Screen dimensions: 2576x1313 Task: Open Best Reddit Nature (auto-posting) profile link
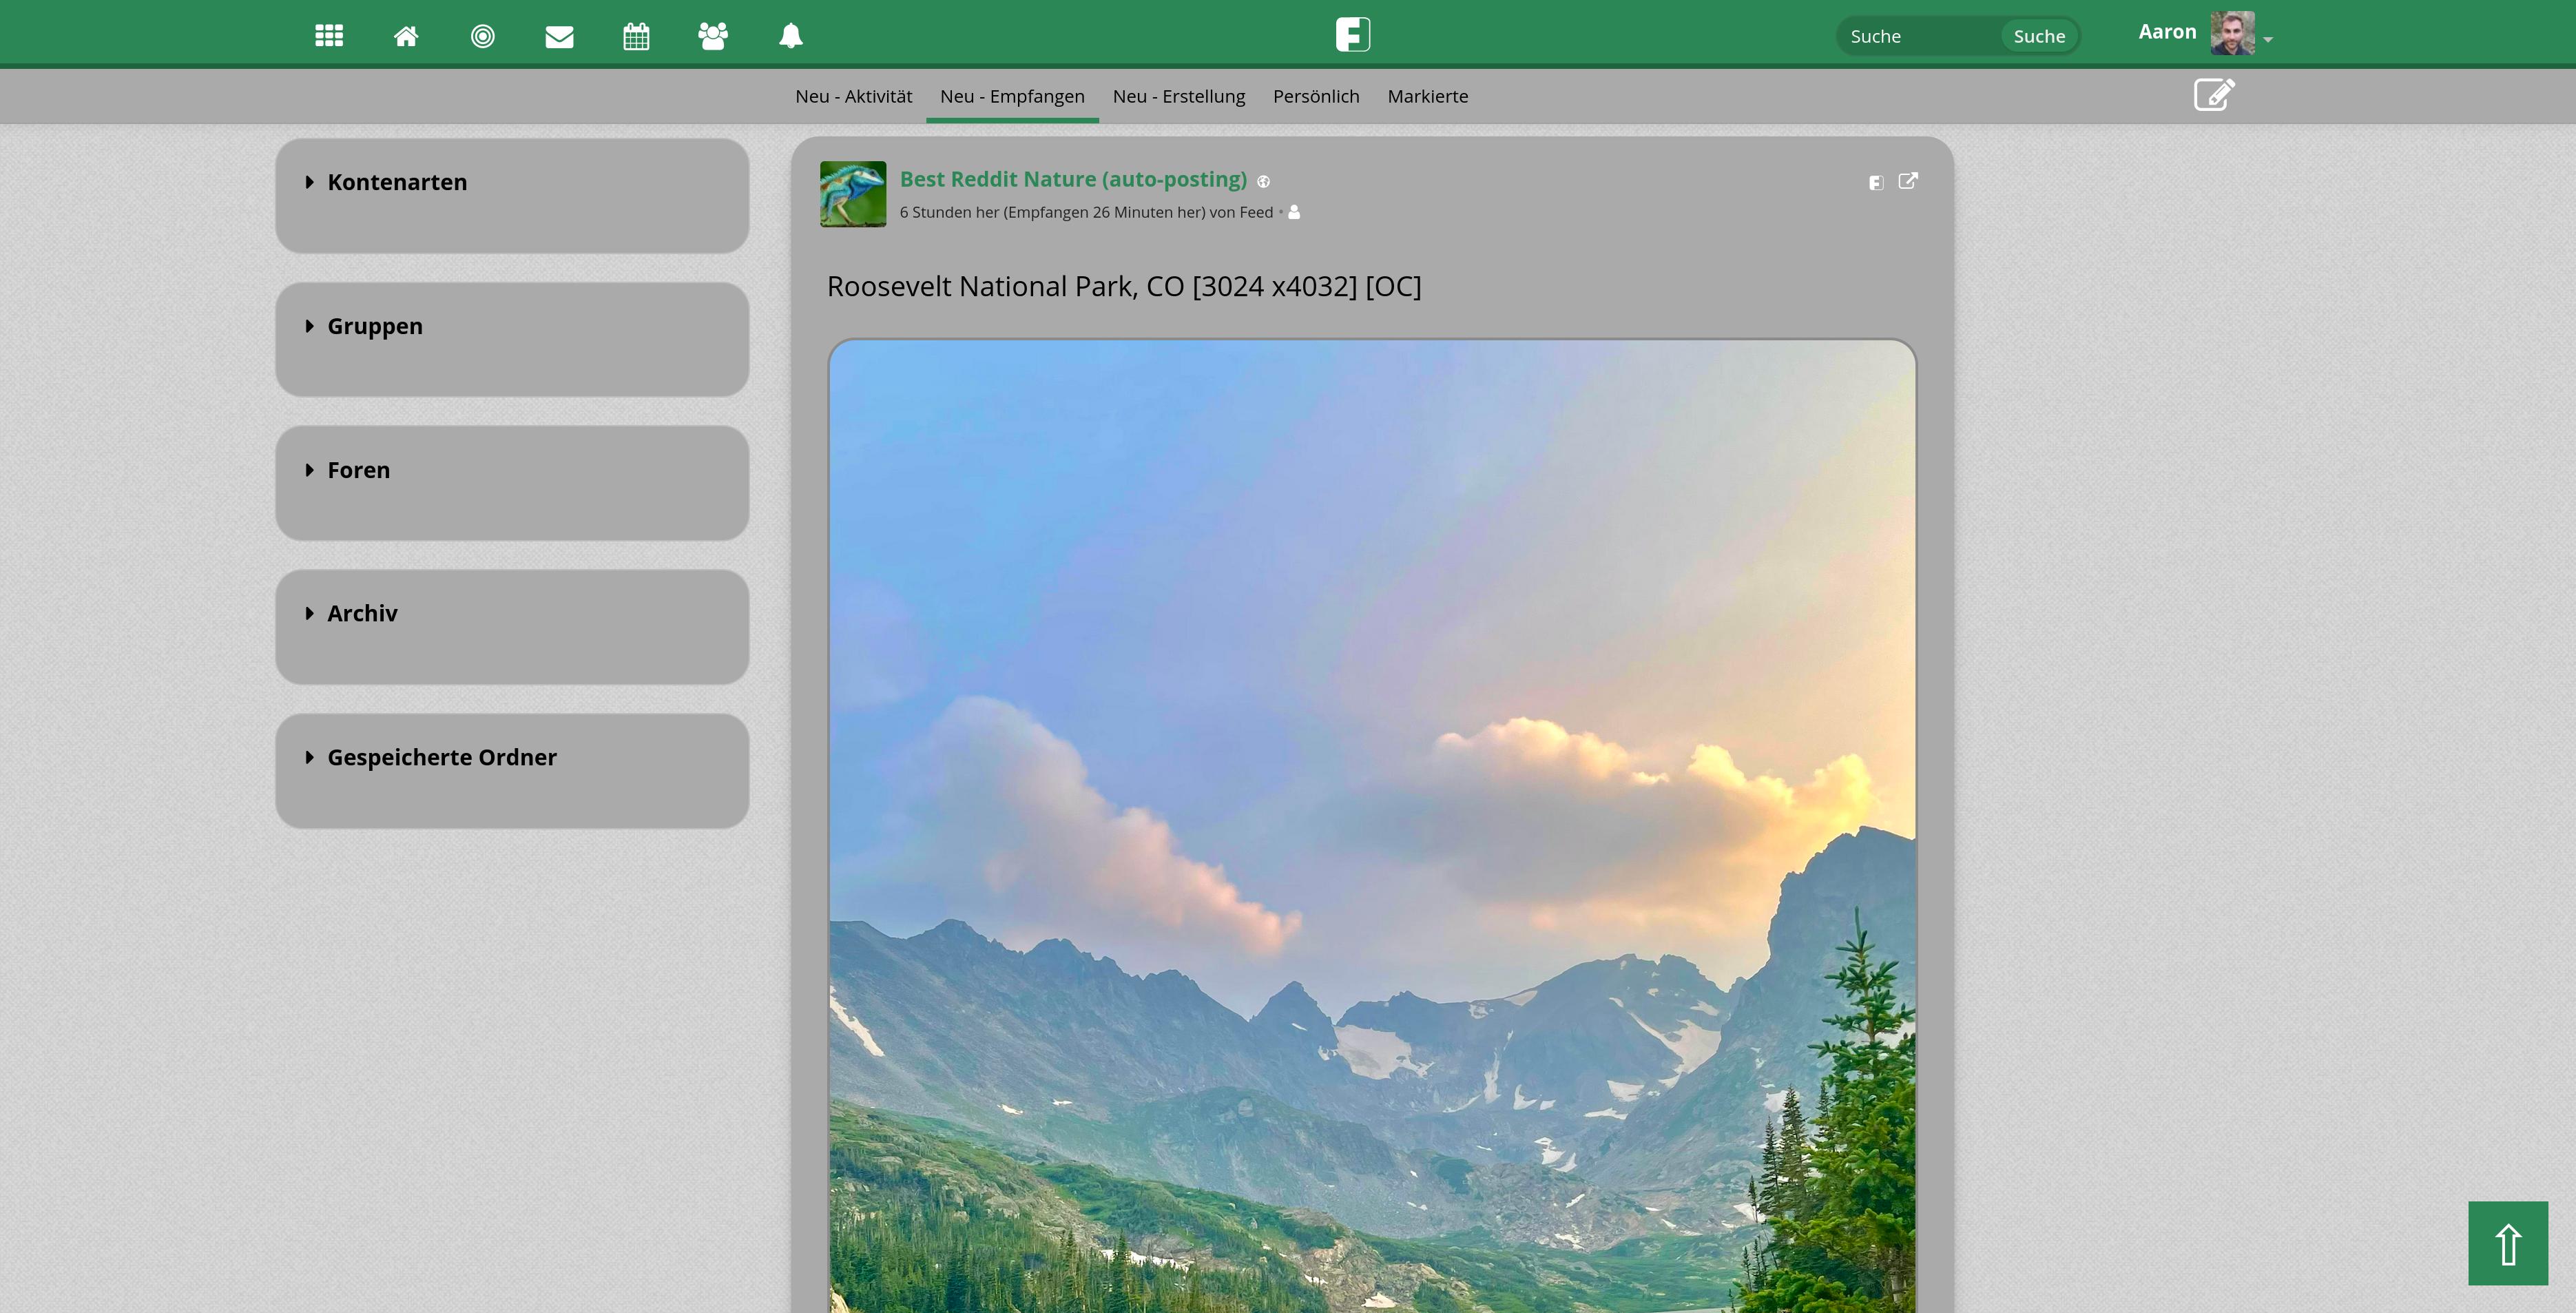coord(1073,179)
